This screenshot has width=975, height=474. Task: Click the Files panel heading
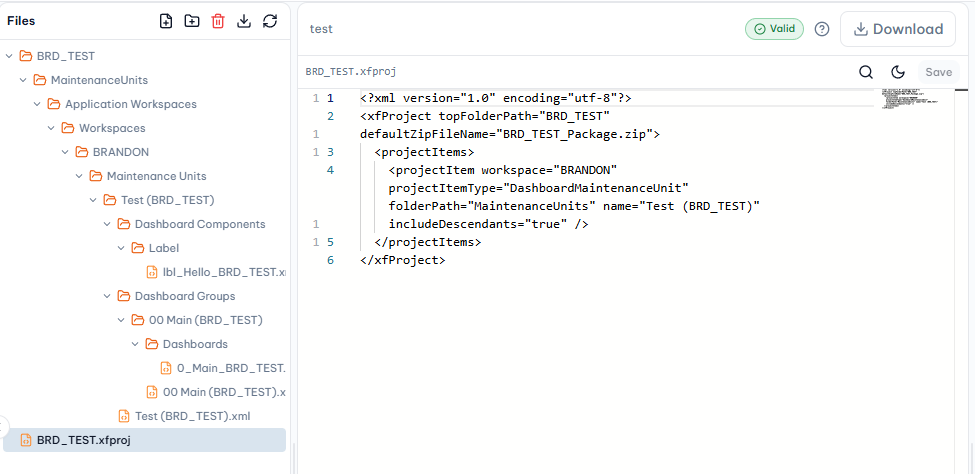[x=21, y=21]
